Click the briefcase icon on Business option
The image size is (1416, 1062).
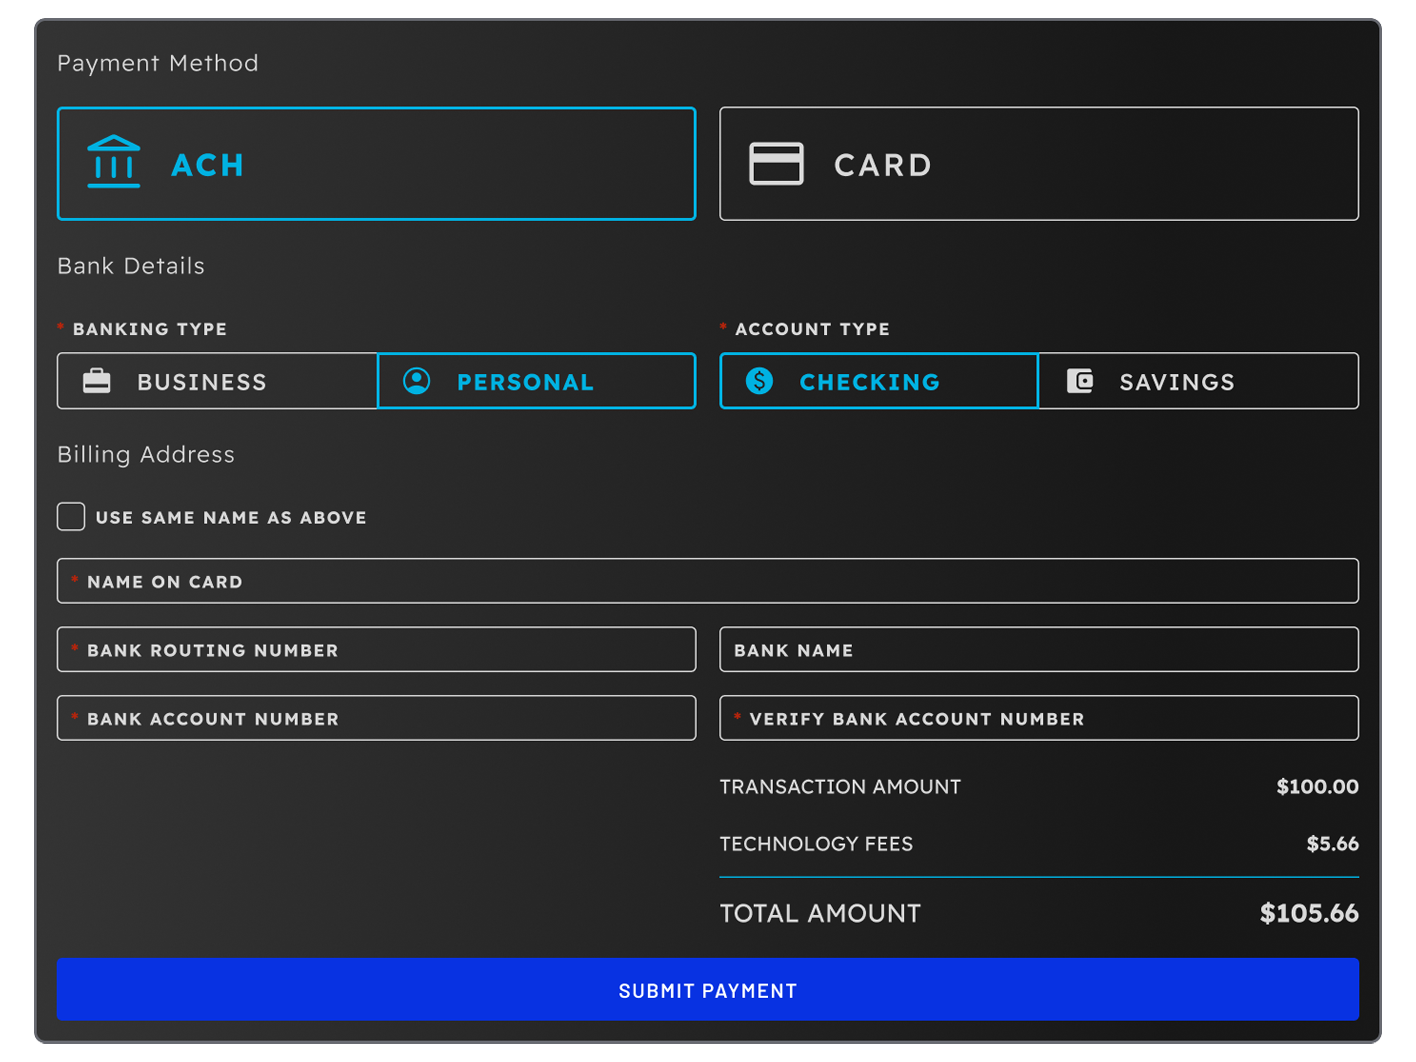97,380
